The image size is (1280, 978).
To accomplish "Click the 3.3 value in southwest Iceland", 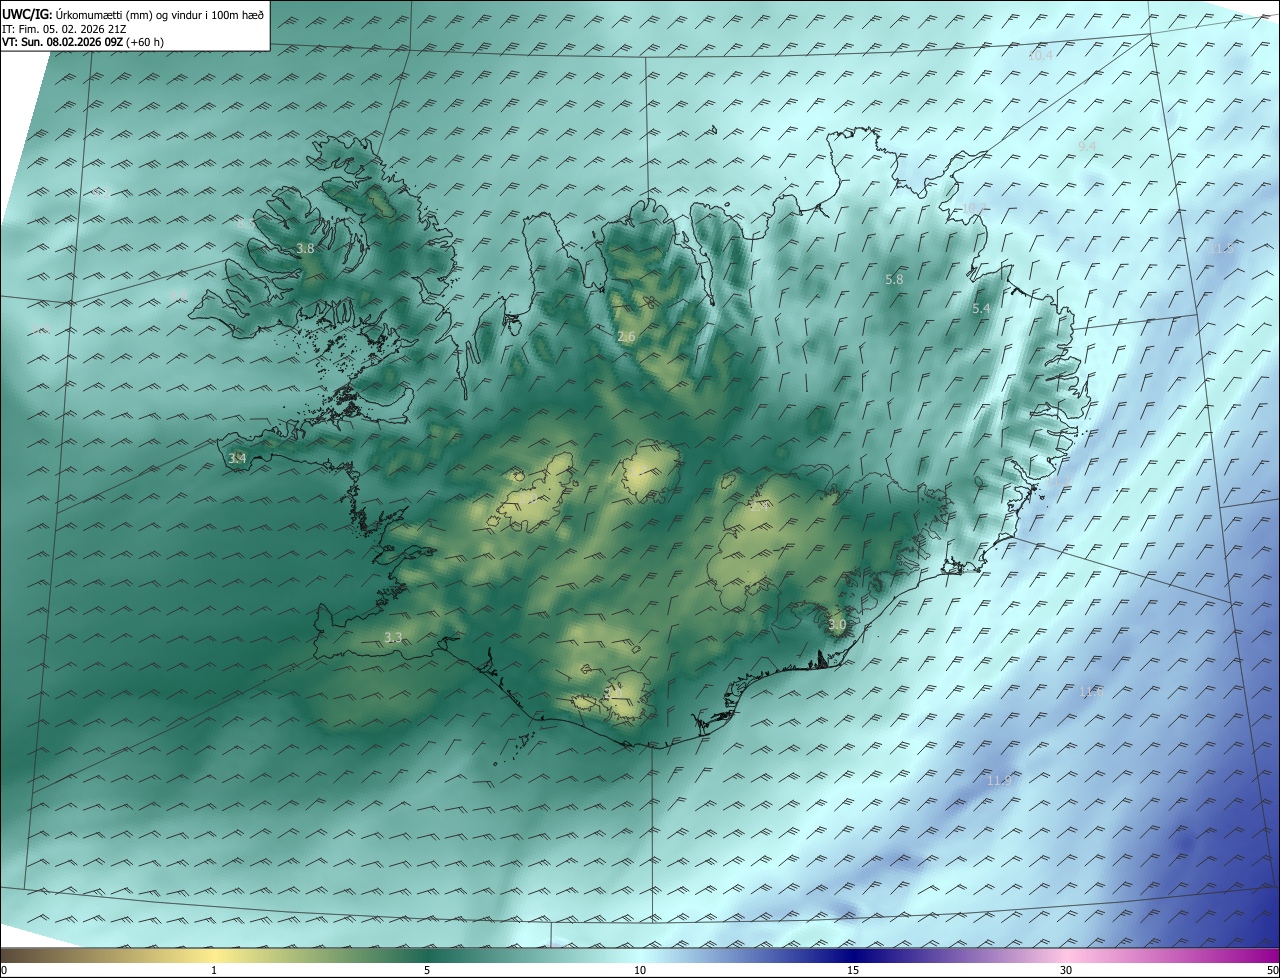I will 393,637.
